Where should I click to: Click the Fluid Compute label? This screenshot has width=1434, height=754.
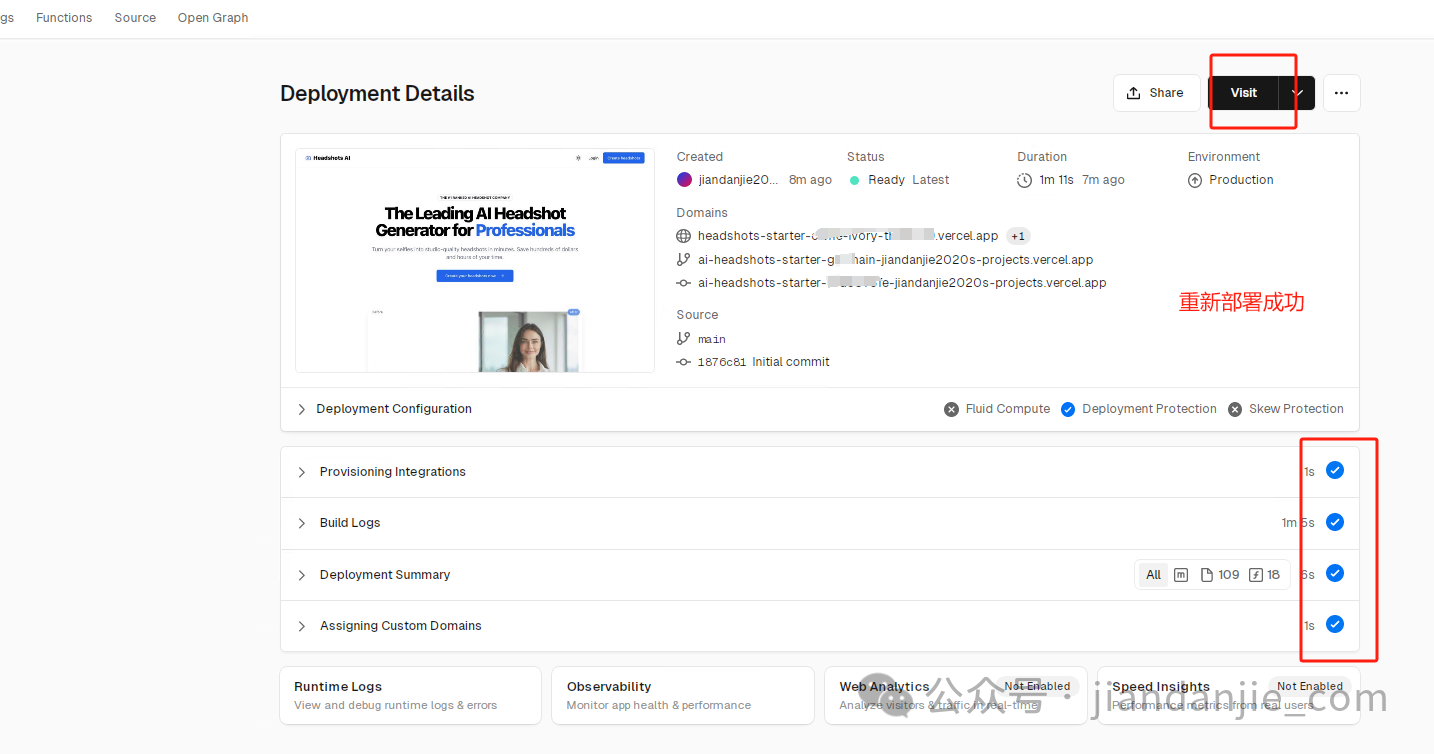click(x=1007, y=409)
